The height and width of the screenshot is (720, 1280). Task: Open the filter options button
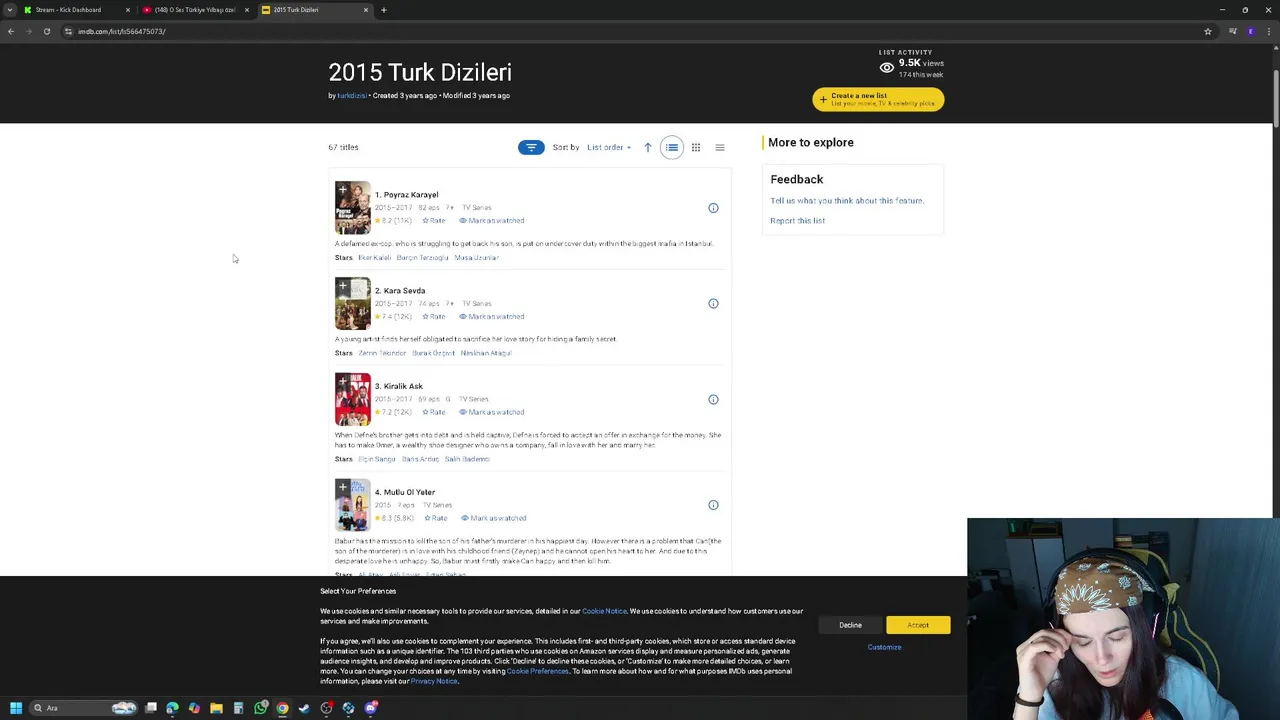coord(531,147)
